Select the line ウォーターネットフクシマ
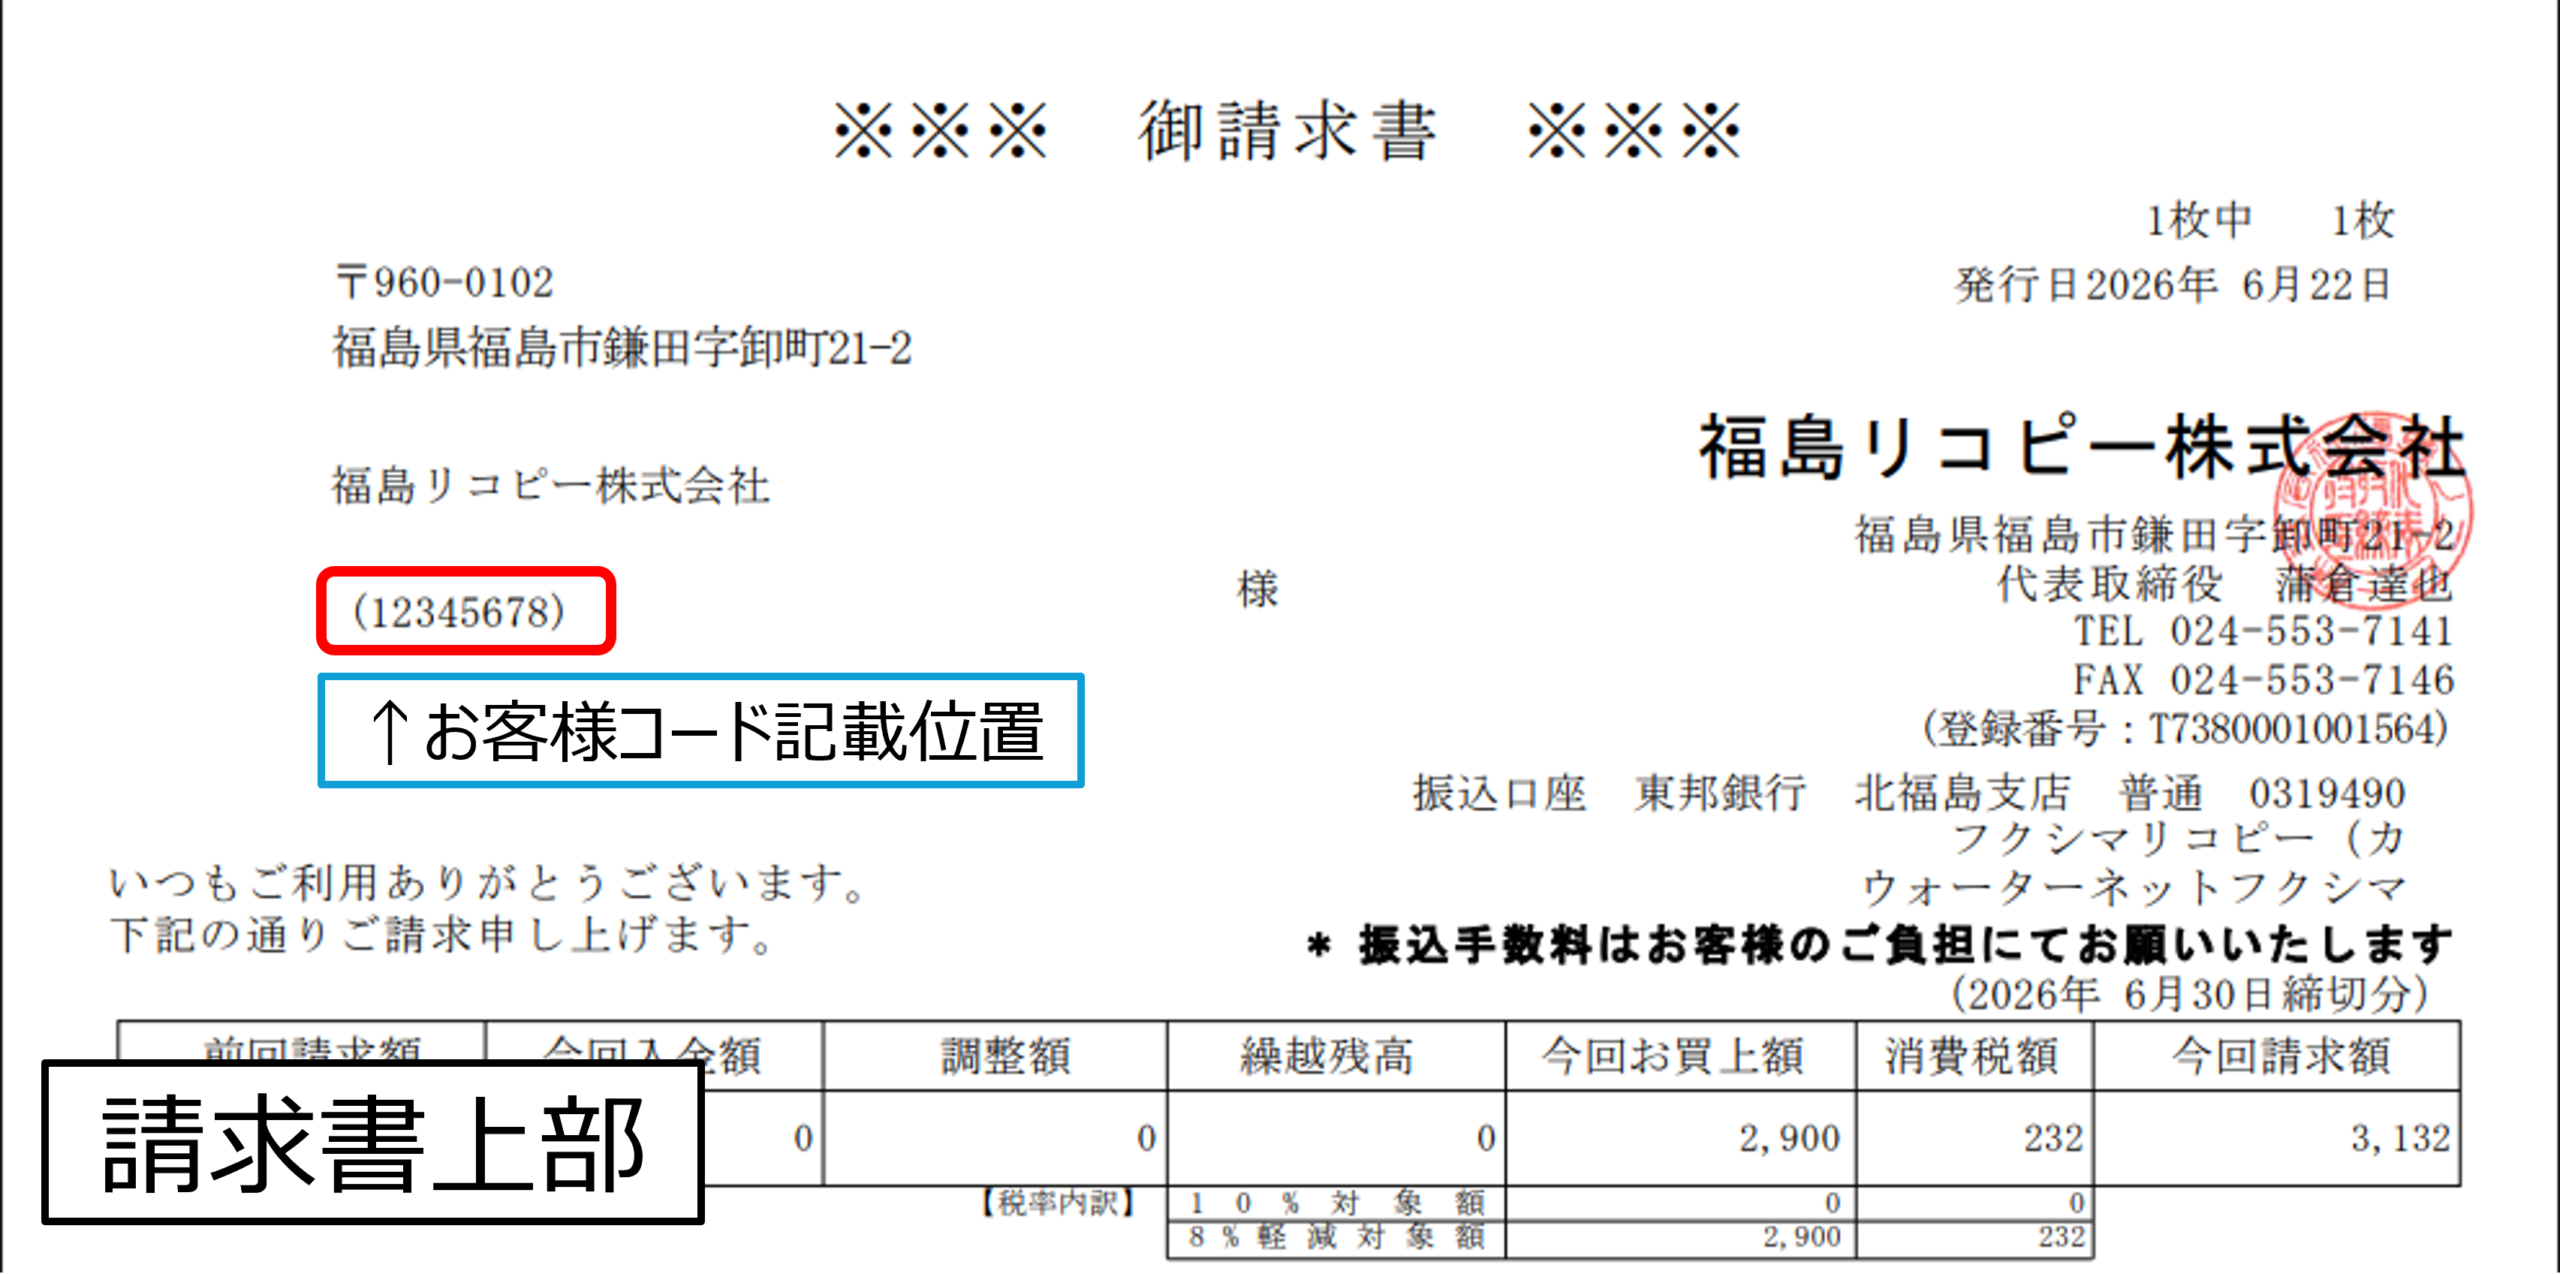Screen dimensions: 2560x1274 2133,887
